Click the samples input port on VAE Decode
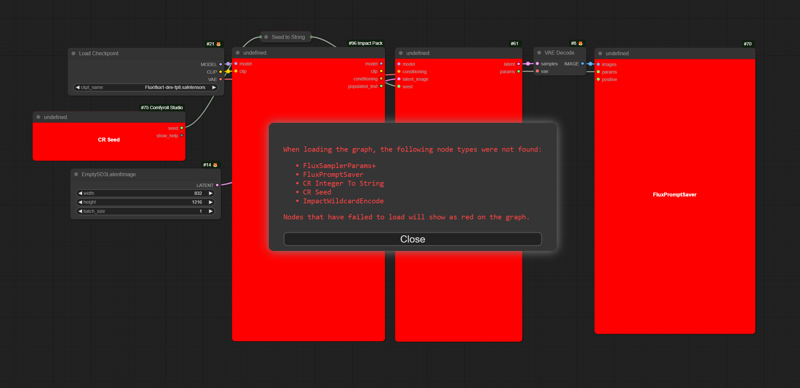This screenshot has height=388, width=800. pyautogui.click(x=537, y=64)
